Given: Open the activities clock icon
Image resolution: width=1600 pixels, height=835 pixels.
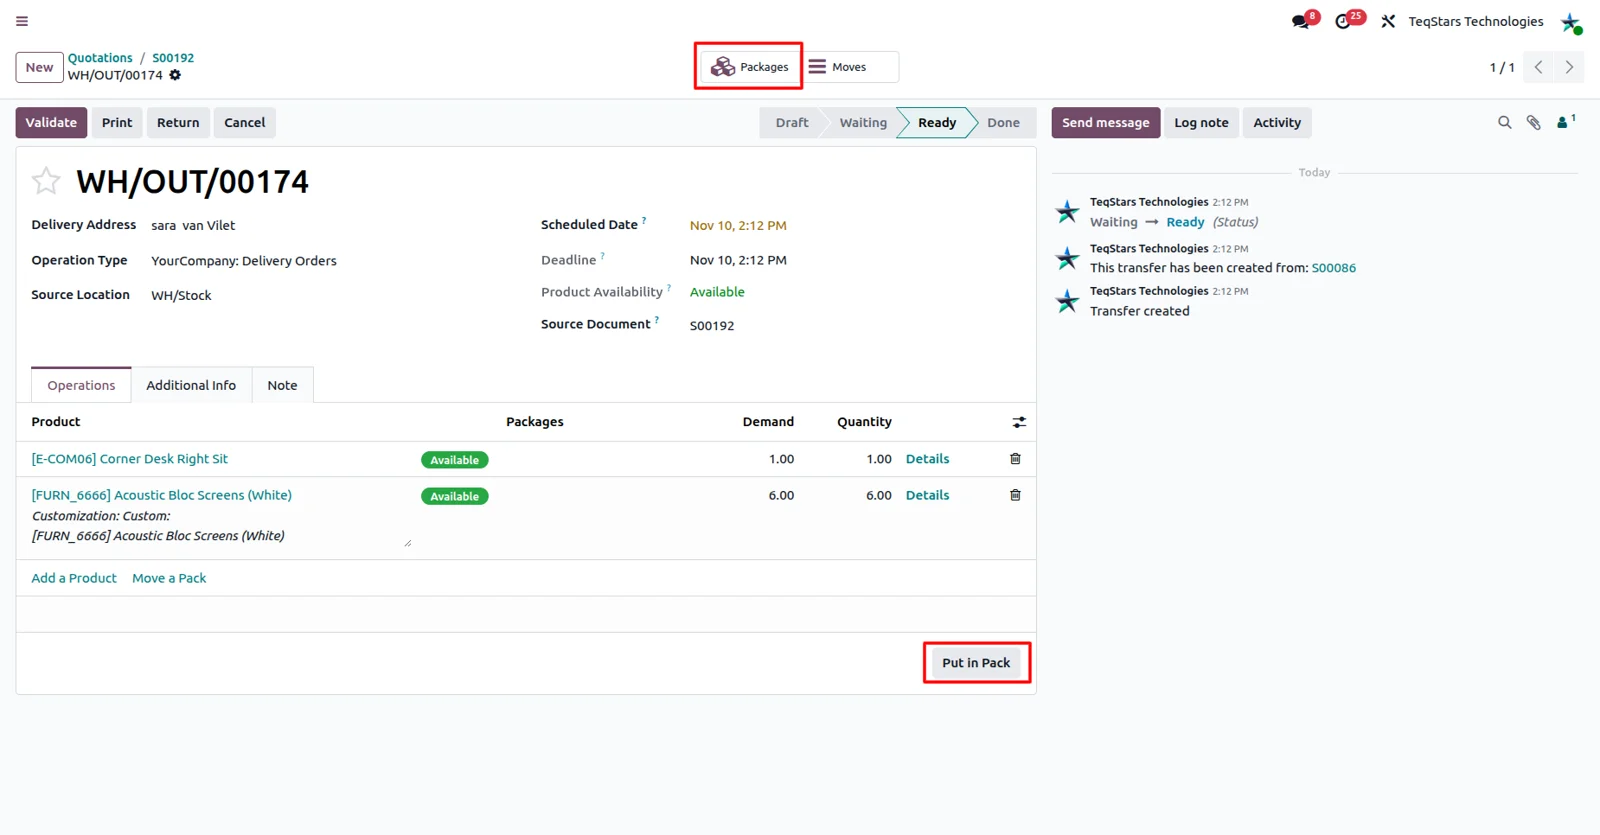Looking at the screenshot, I should pyautogui.click(x=1343, y=21).
